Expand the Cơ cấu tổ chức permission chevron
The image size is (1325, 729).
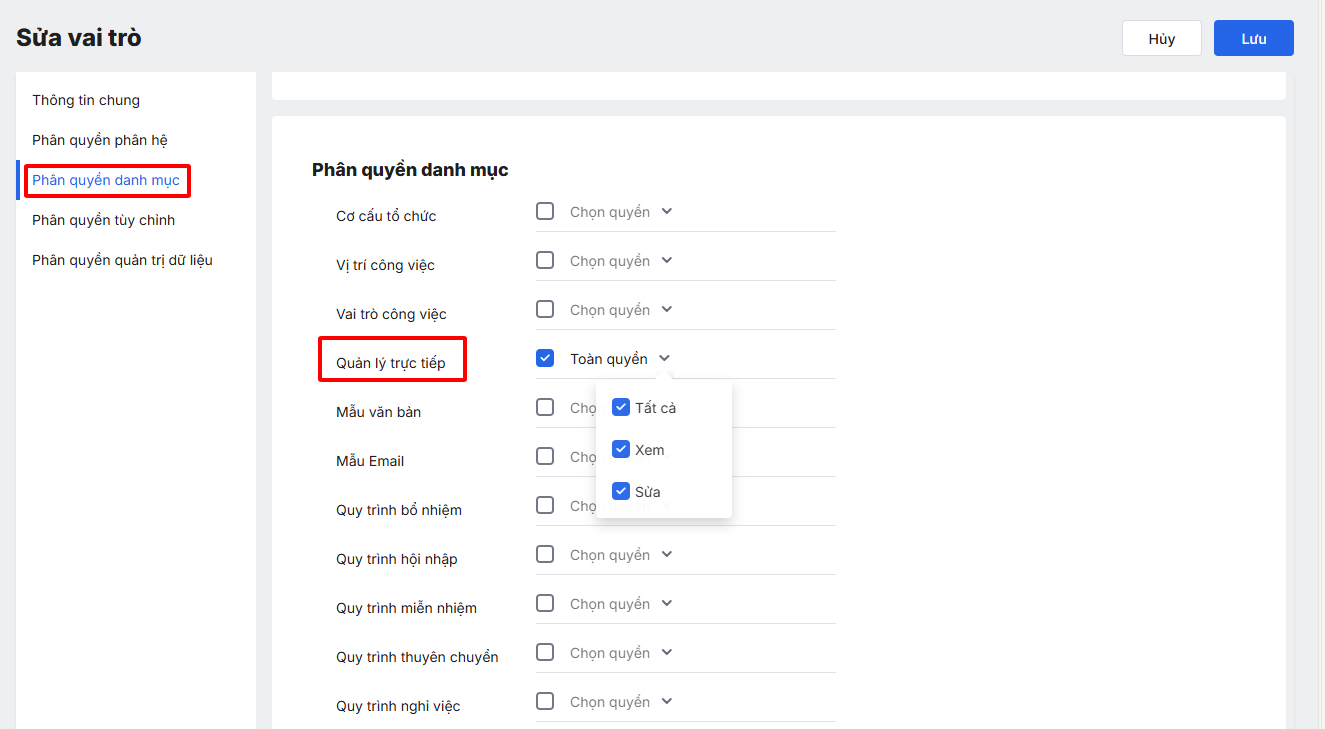click(667, 212)
